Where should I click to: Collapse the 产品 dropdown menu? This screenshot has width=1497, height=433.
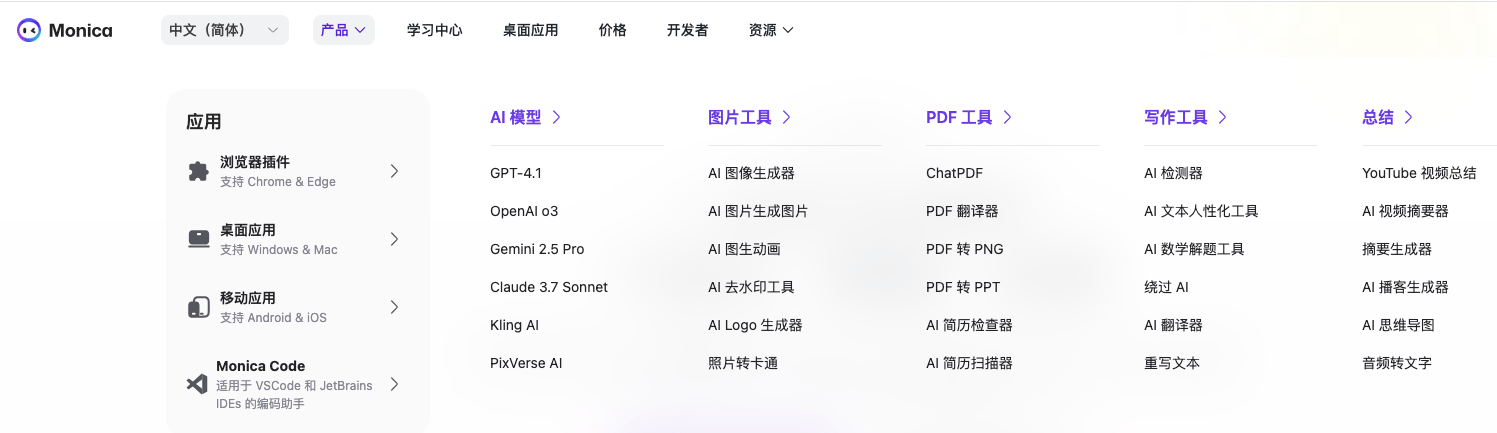[344, 30]
